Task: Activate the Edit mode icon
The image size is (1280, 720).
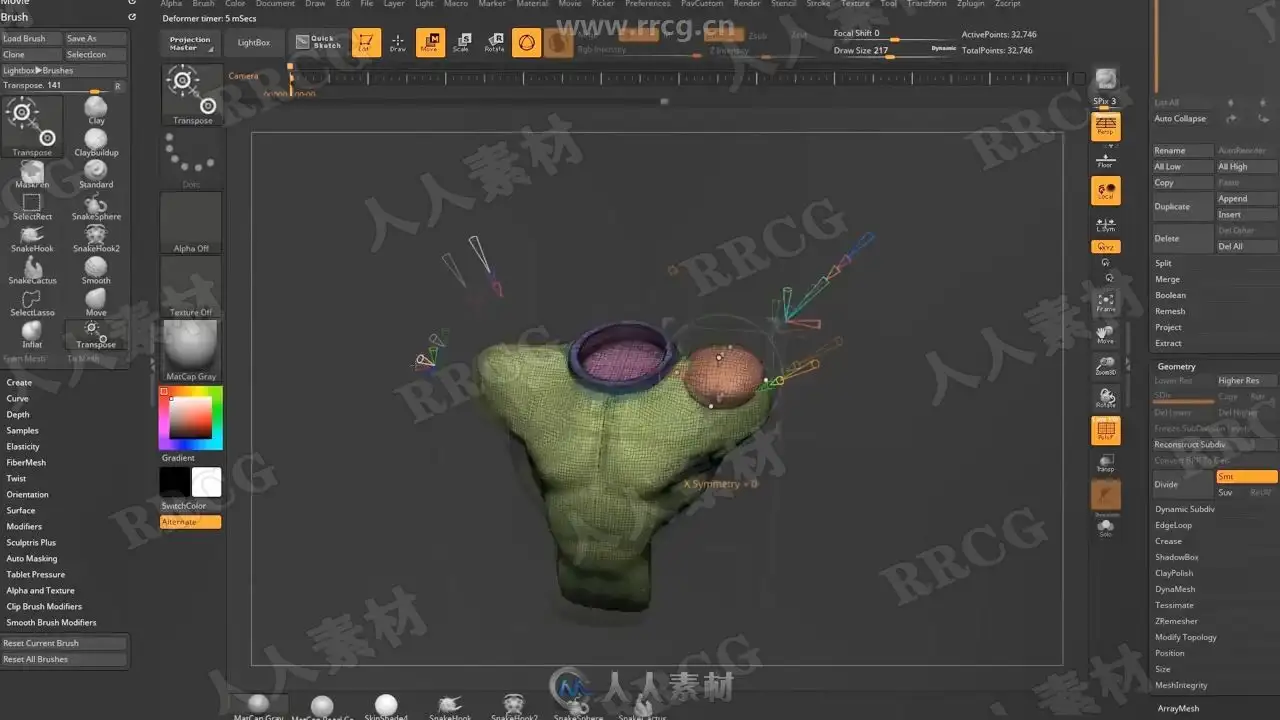Action: 366,42
